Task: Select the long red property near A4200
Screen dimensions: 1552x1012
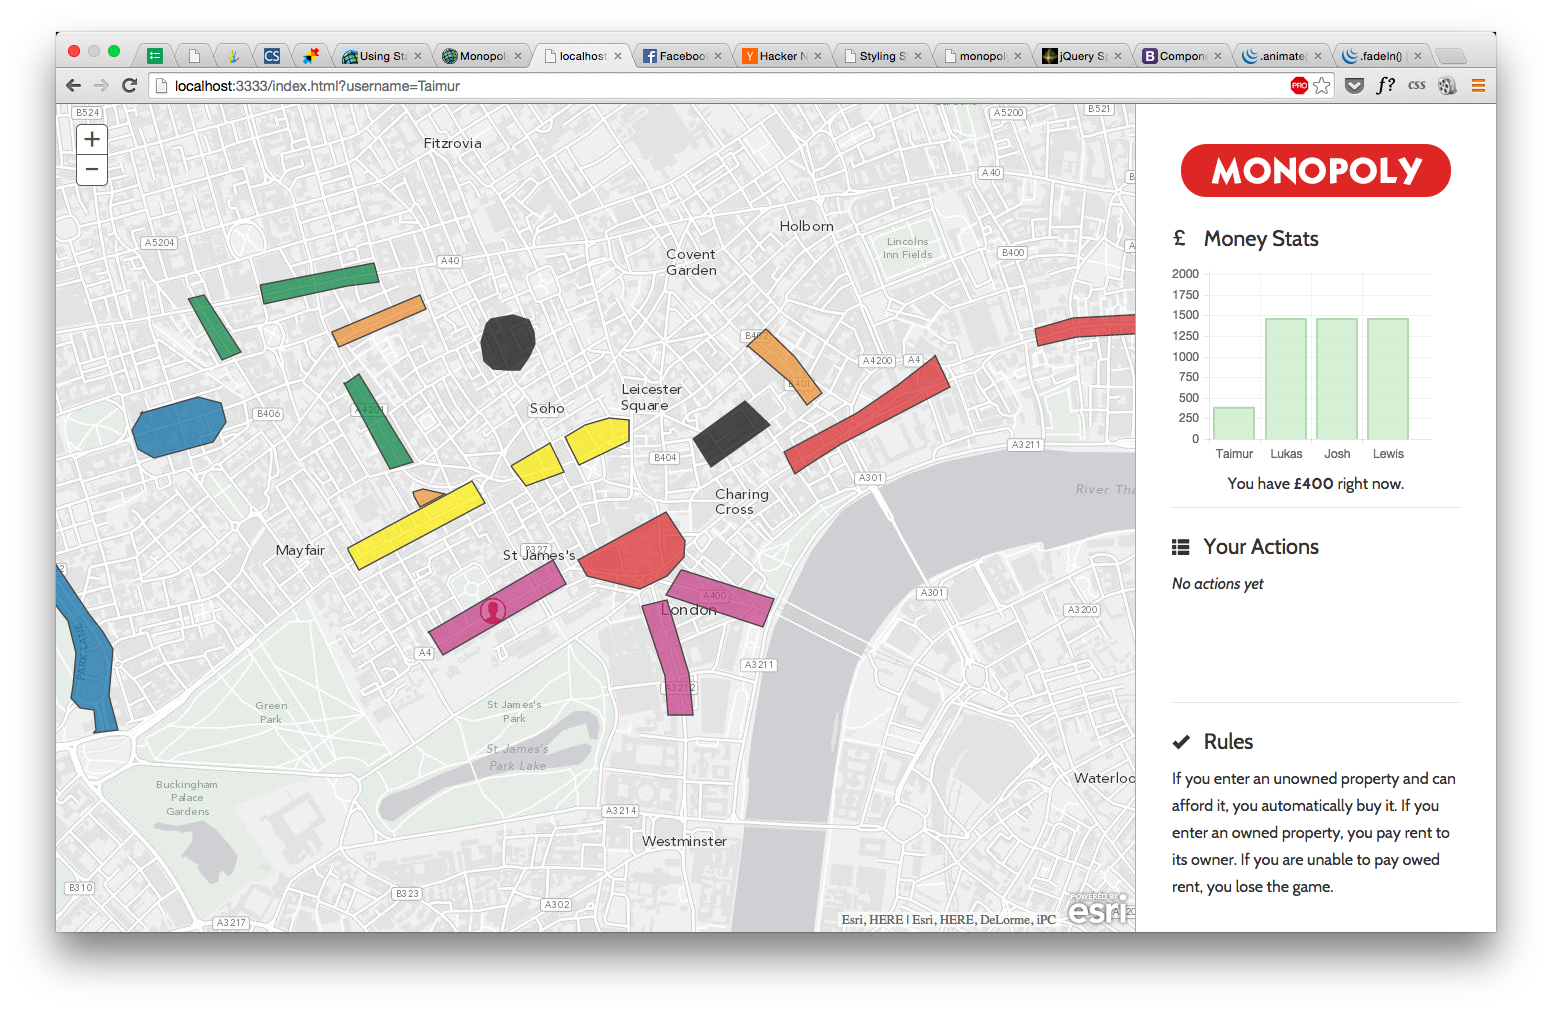Action: point(866,415)
